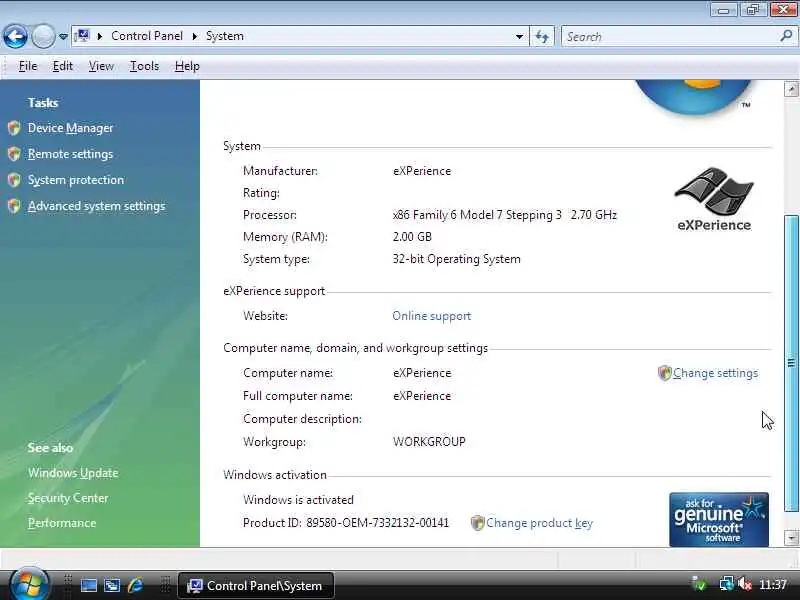Expand arrow between Control Panel and System
Image resolution: width=800 pixels, height=600 pixels.
(x=195, y=36)
